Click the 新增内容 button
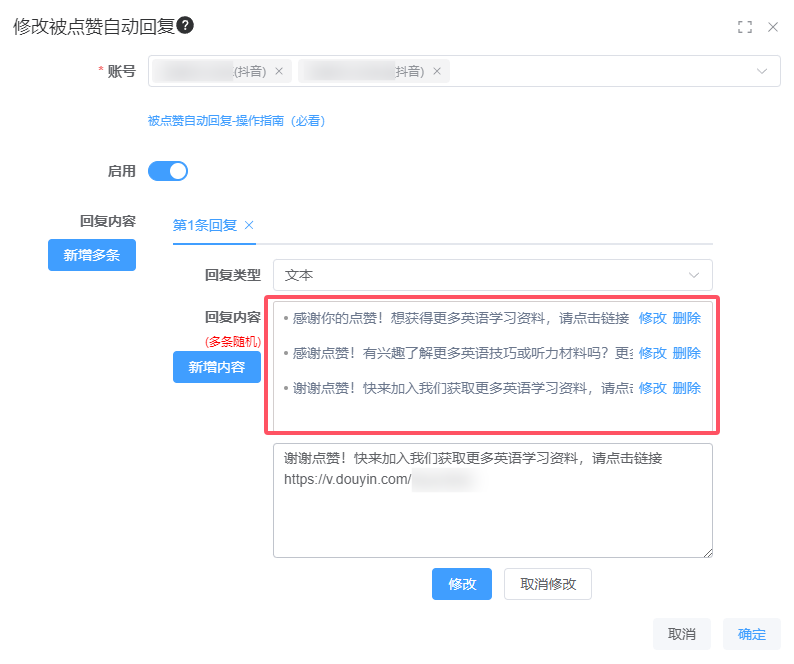Viewport: 794px width, 664px height. [217, 367]
